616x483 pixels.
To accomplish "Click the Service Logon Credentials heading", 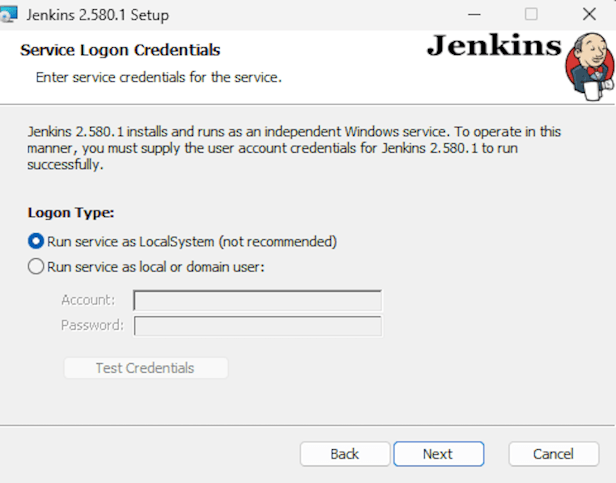I will coord(120,50).
